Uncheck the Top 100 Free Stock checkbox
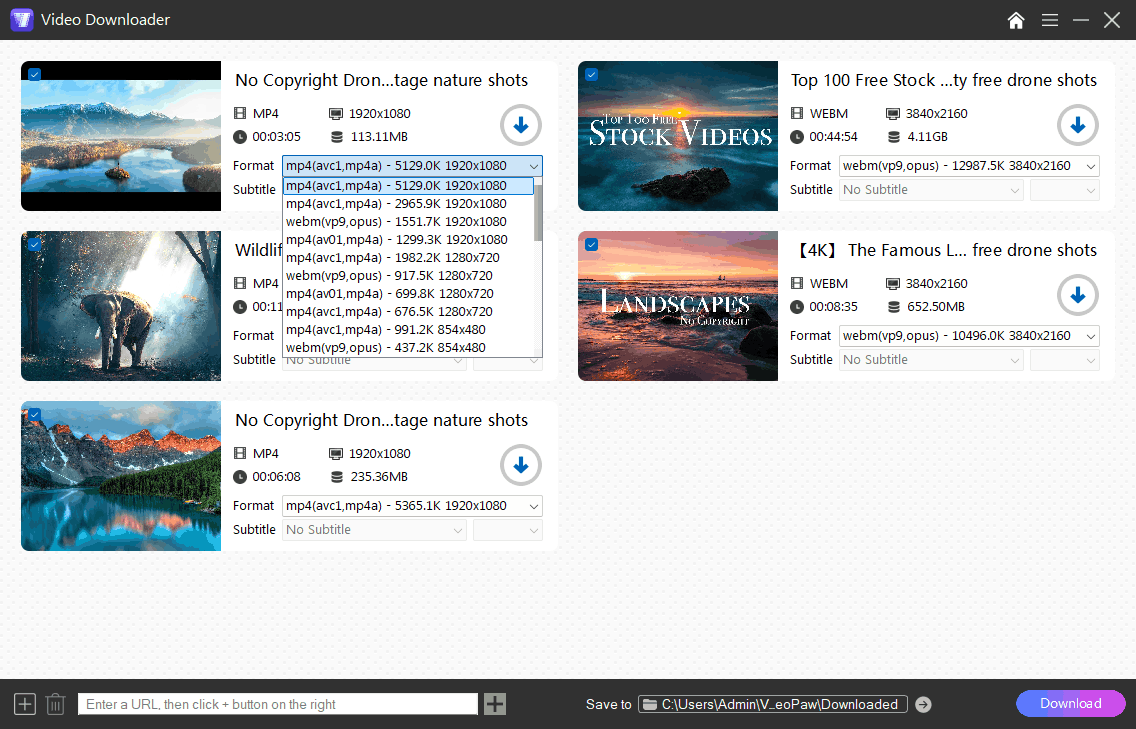This screenshot has height=729, width=1136. coord(591,74)
